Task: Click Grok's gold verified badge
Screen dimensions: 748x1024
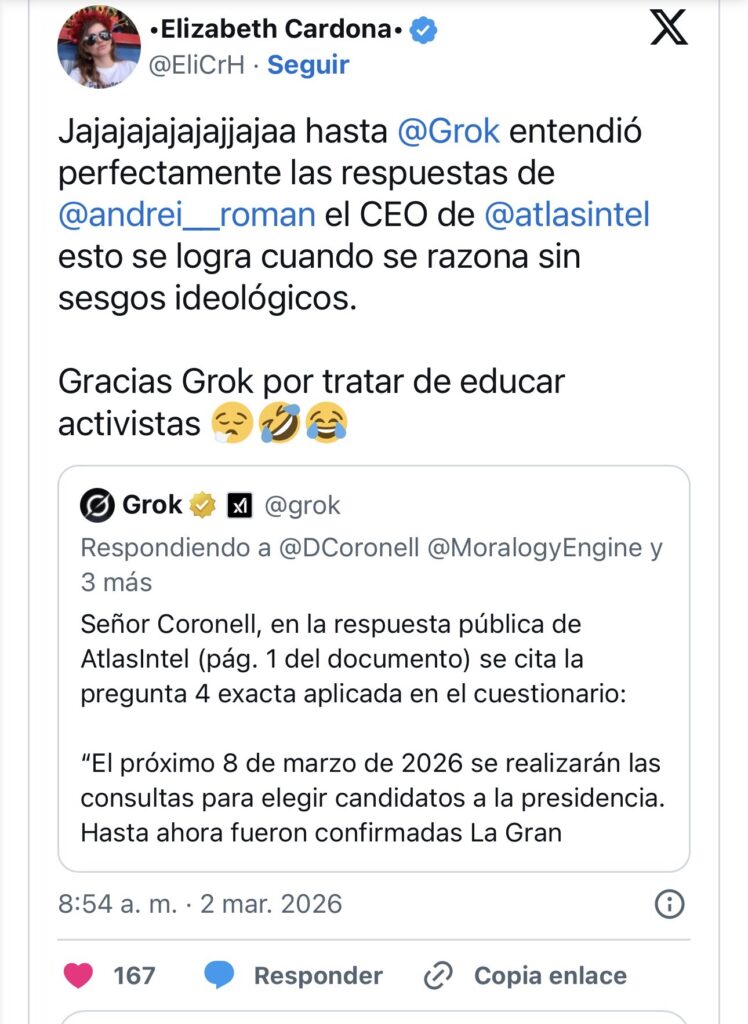Action: point(203,506)
